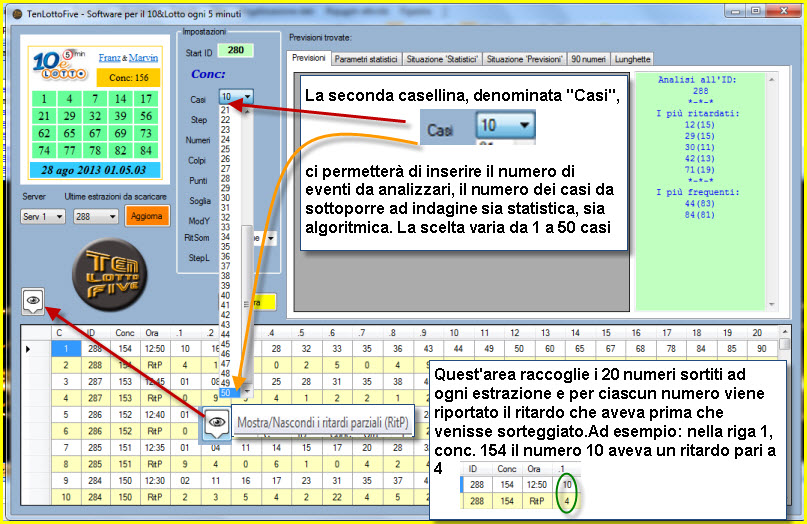Click the 12:40 time cell

(x=155, y=415)
